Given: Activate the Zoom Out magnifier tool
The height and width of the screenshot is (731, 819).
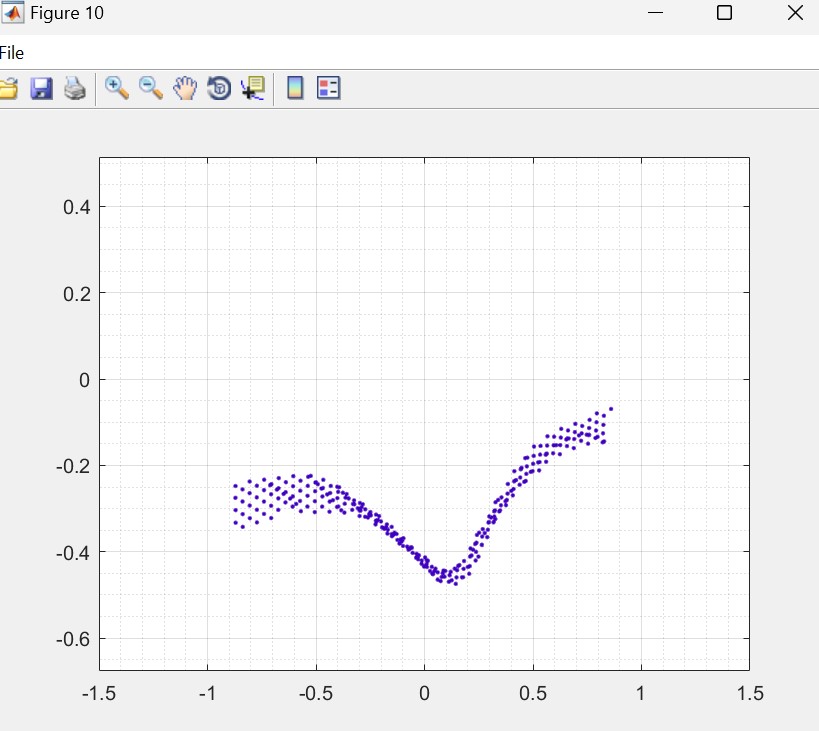Looking at the screenshot, I should tap(151, 88).
